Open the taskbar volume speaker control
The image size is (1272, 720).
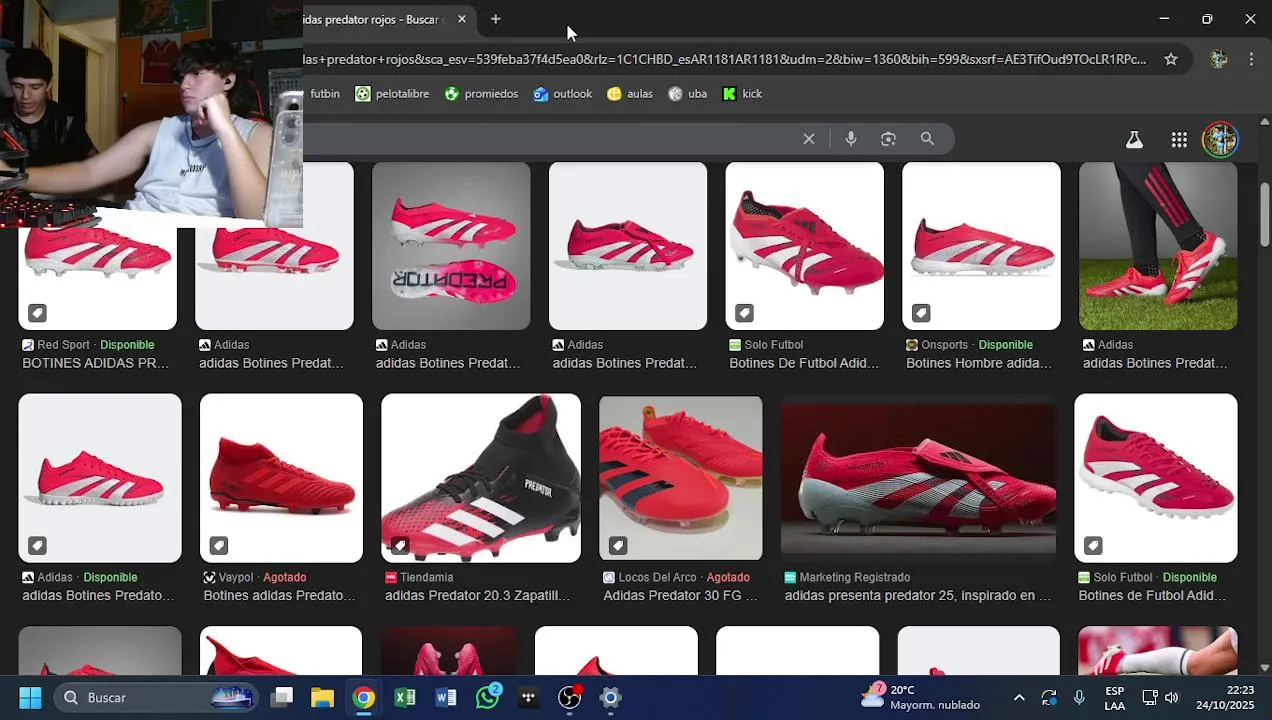tap(1172, 698)
